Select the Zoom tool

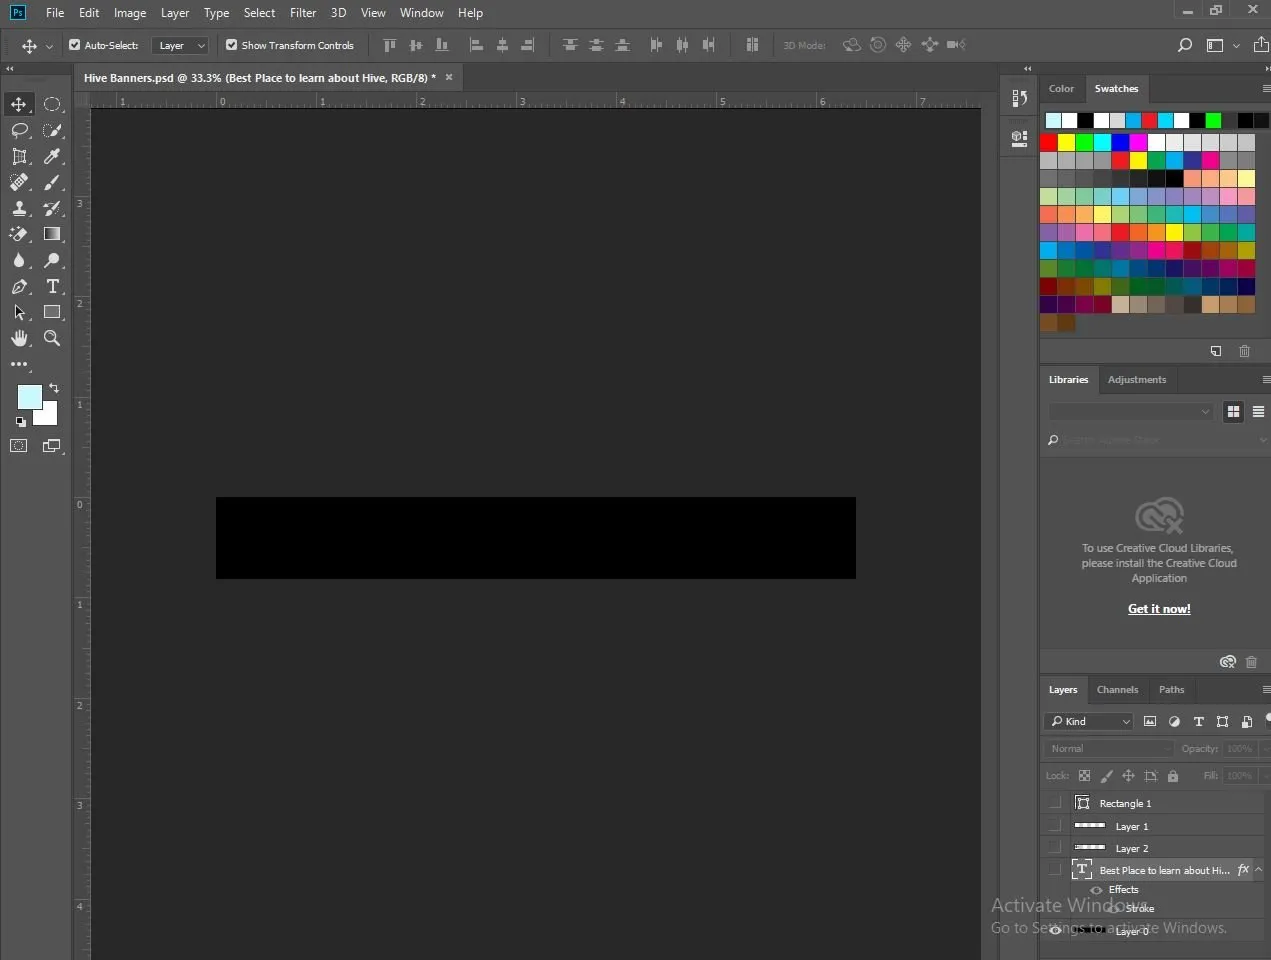[52, 339]
